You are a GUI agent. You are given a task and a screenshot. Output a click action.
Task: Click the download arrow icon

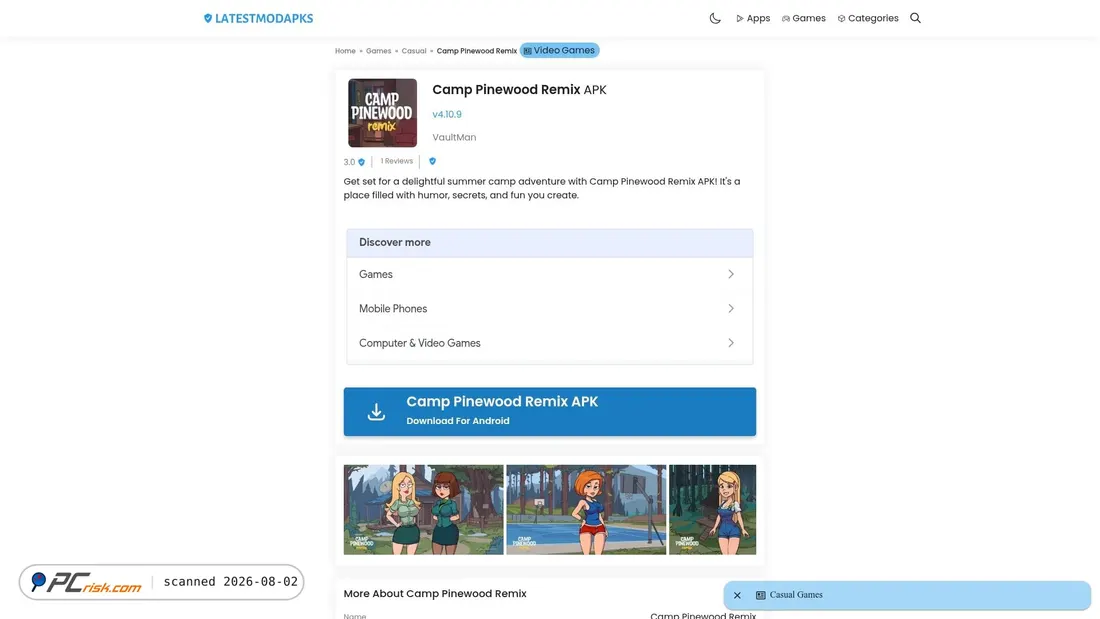pyautogui.click(x=376, y=412)
